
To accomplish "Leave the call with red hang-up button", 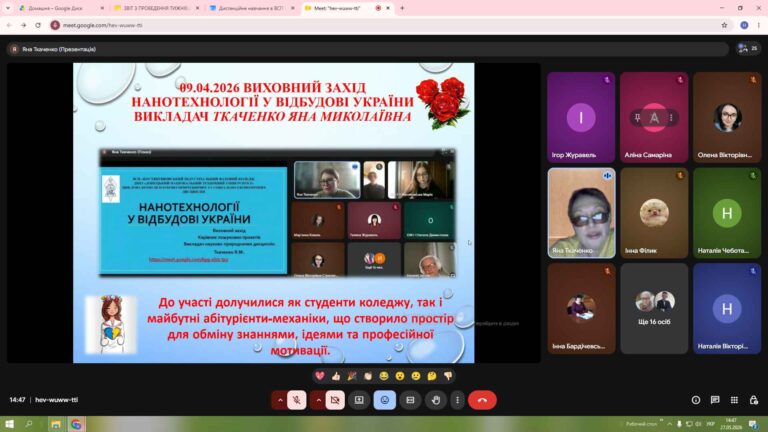I will click(482, 400).
